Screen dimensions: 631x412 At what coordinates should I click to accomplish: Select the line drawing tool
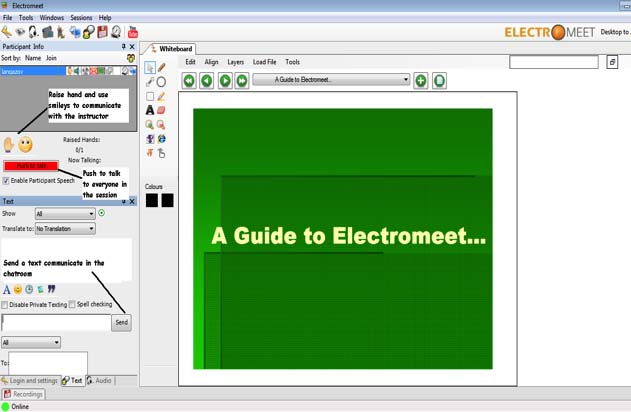pos(150,82)
